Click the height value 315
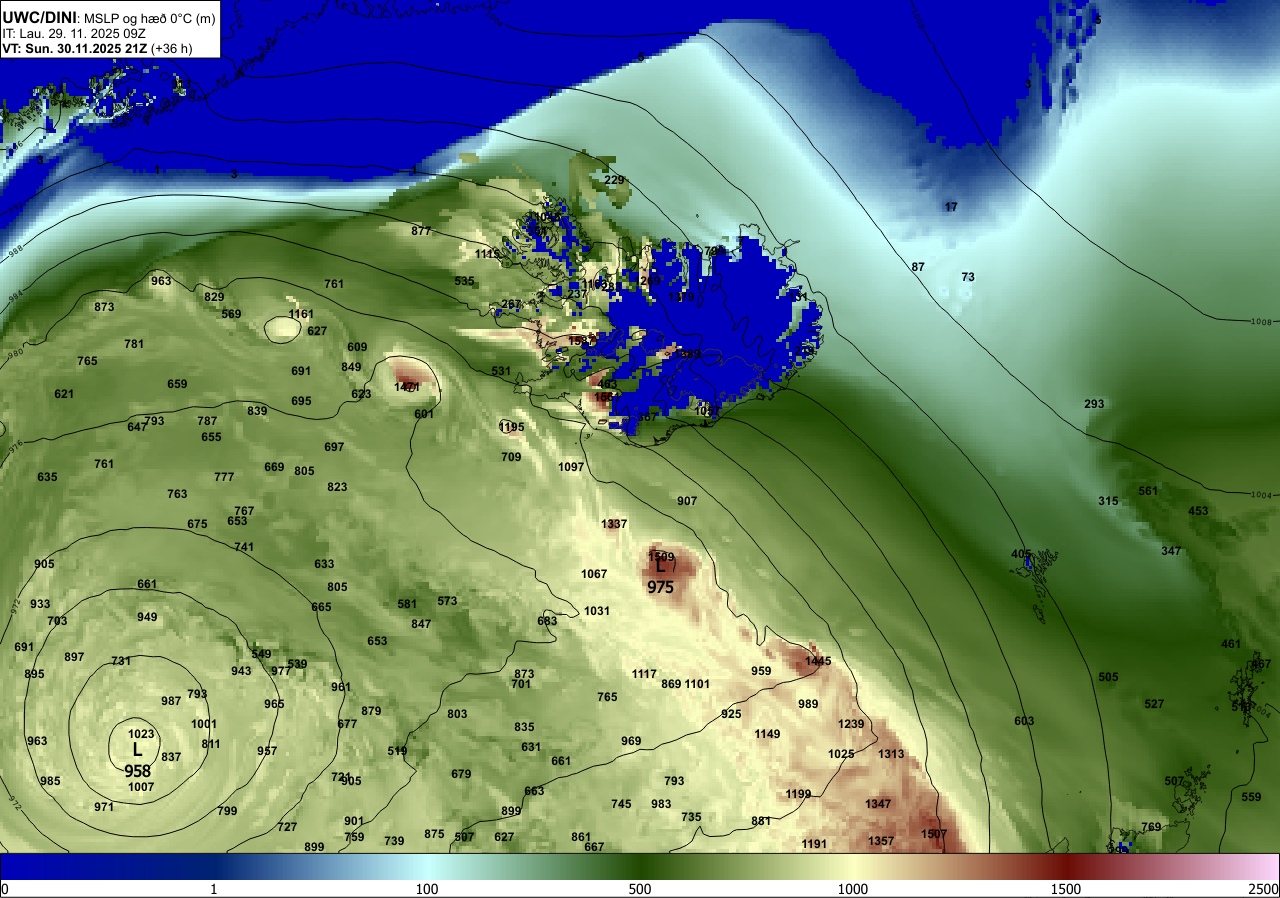This screenshot has height=898, width=1280. pyautogui.click(x=1108, y=501)
